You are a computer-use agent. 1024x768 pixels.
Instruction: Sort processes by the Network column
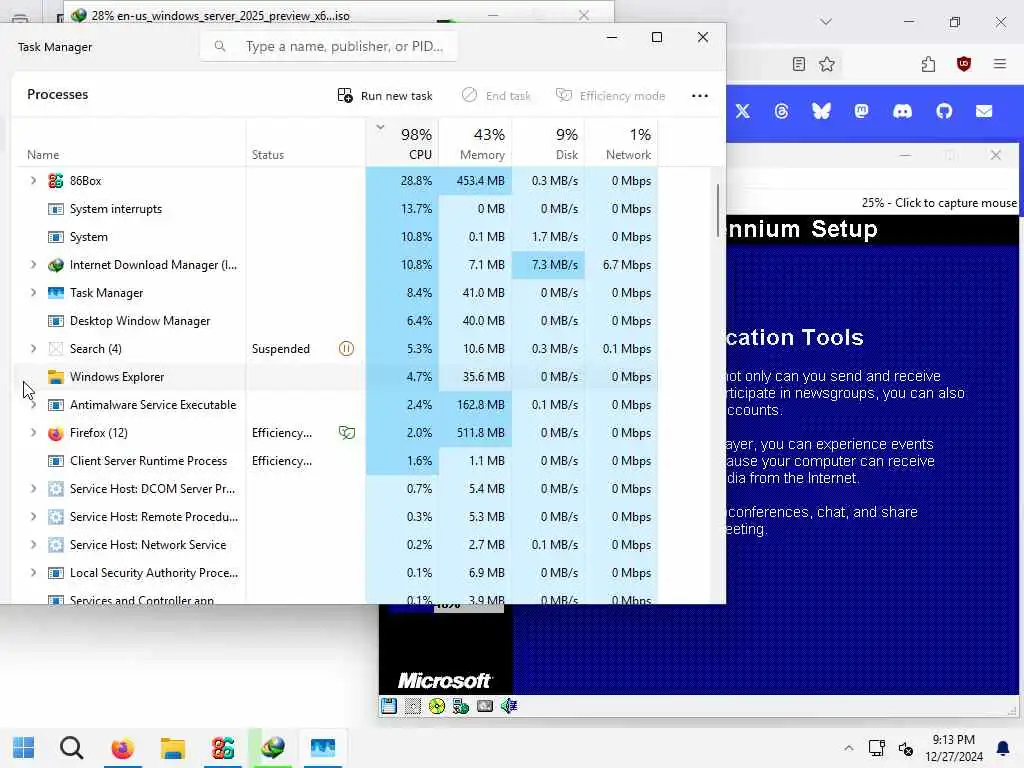pos(628,155)
